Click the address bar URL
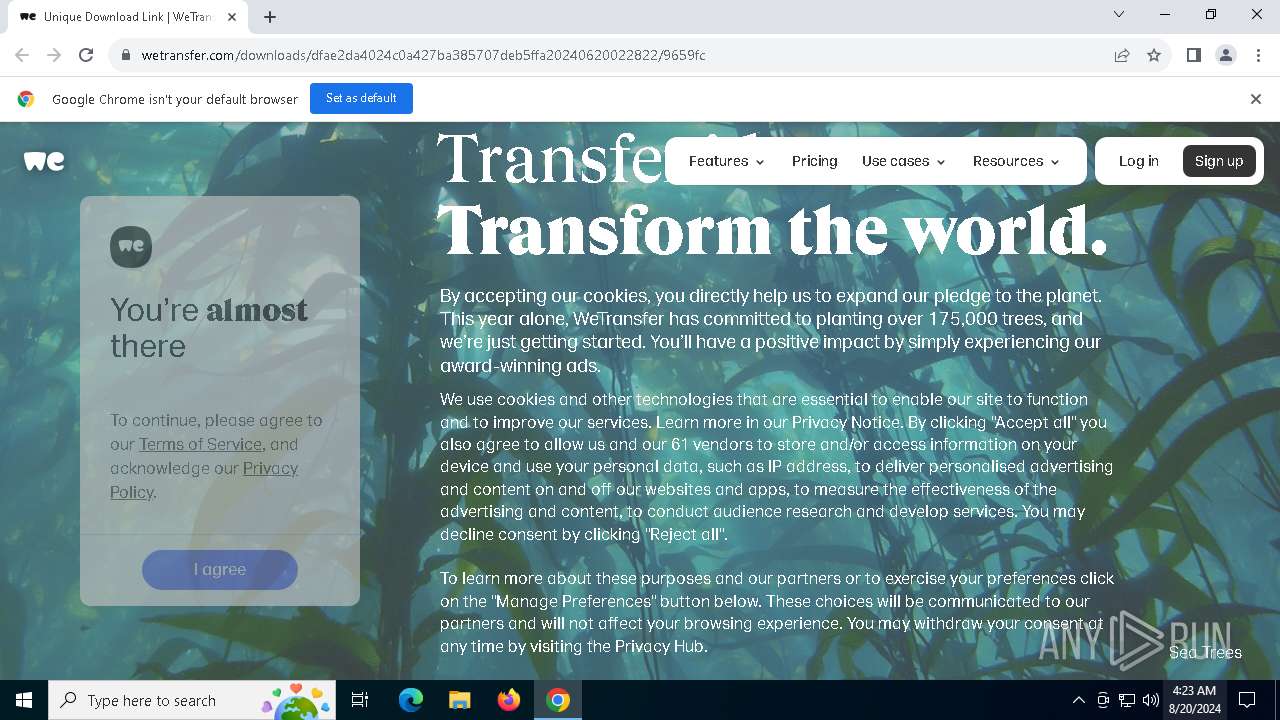 424,55
